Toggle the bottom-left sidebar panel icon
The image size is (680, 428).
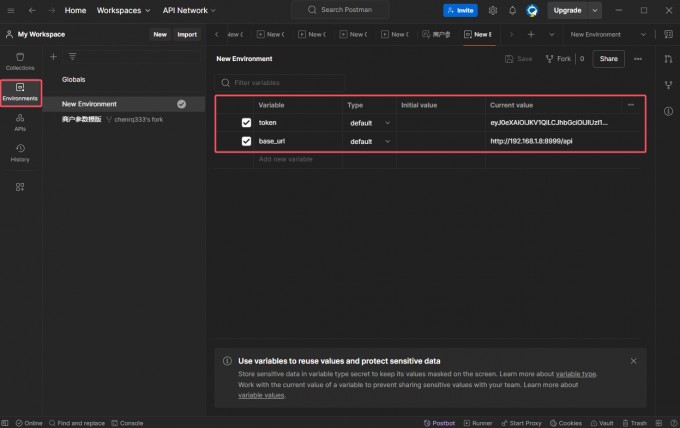point(5,423)
